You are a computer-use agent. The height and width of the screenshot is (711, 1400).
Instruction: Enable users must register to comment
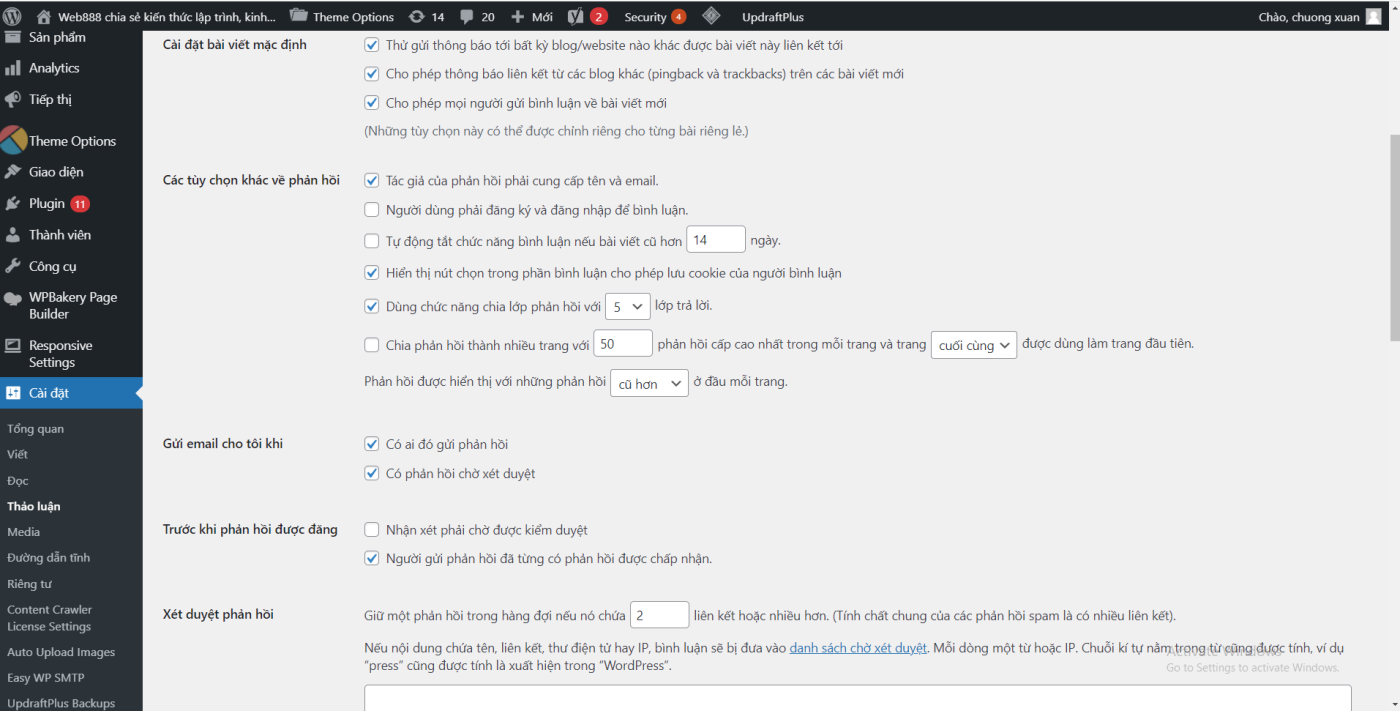tap(372, 210)
